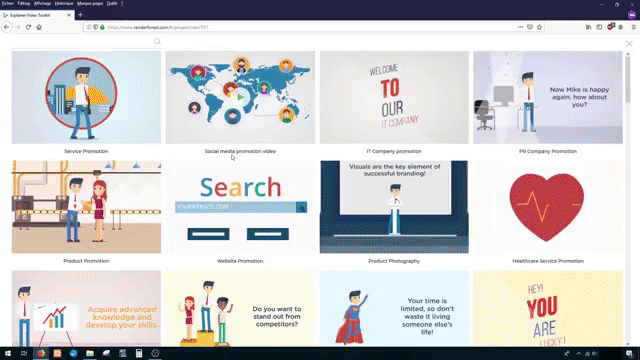Bookmark this page with the star icon

pyautogui.click(x=539, y=27)
